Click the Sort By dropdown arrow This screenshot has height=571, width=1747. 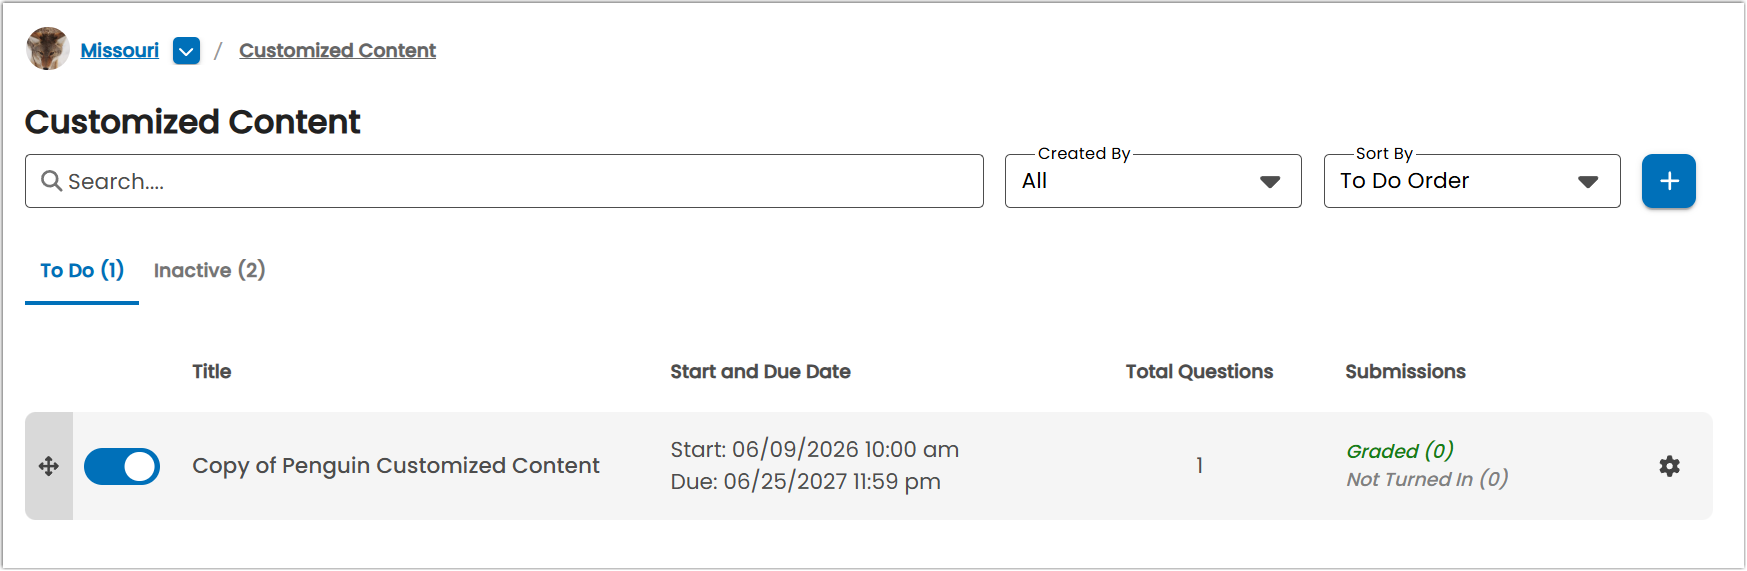coord(1588,182)
